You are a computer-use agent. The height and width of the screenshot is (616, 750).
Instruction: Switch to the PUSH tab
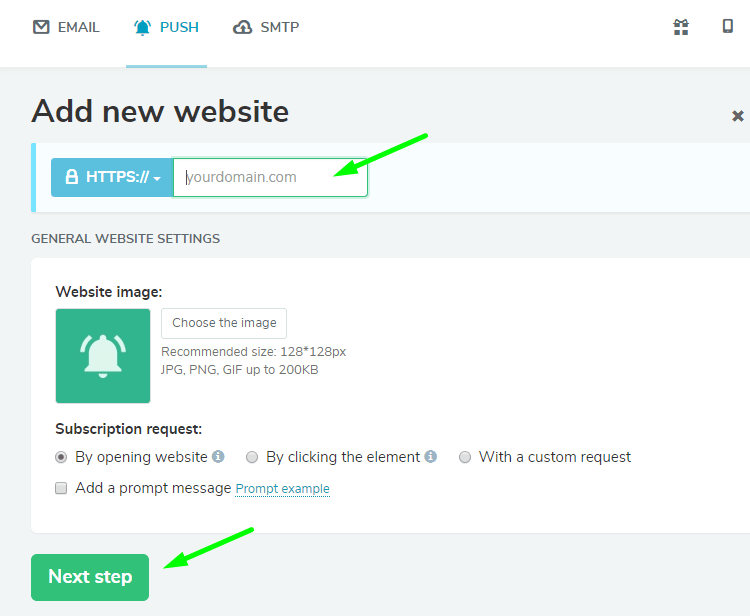coord(166,27)
